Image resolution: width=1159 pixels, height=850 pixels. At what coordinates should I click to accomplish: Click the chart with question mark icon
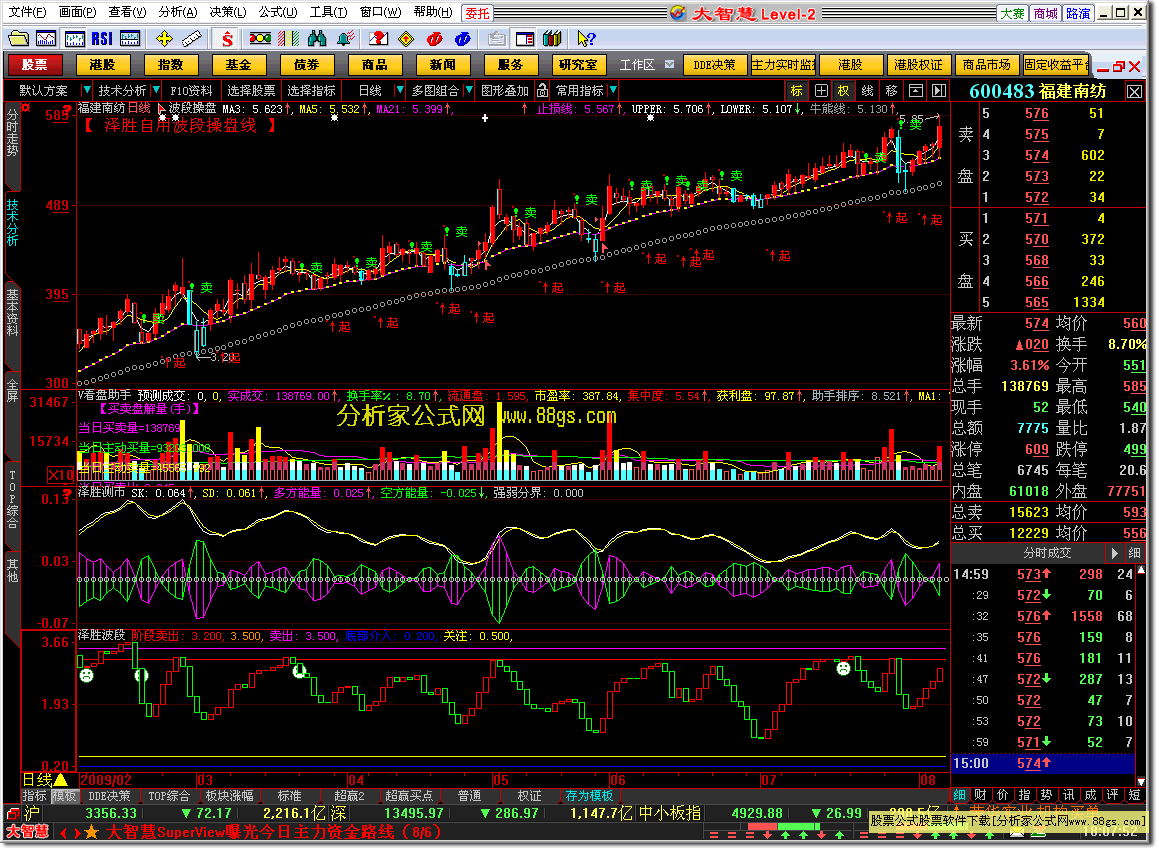378,38
